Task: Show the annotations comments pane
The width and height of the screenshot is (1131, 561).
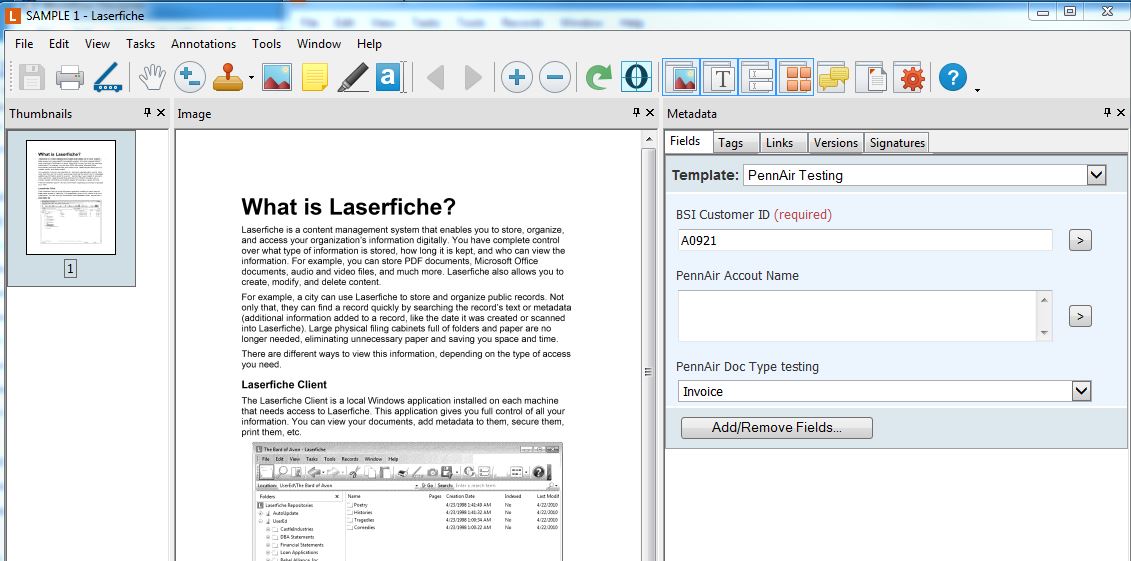Action: 833,77
